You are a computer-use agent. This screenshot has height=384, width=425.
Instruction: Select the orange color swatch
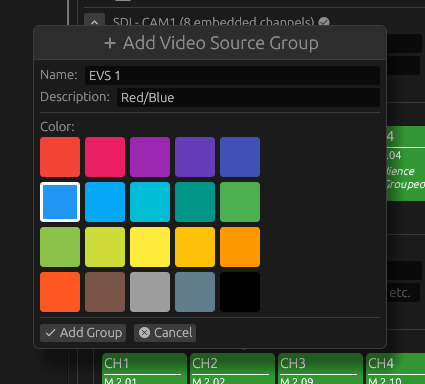coord(240,247)
